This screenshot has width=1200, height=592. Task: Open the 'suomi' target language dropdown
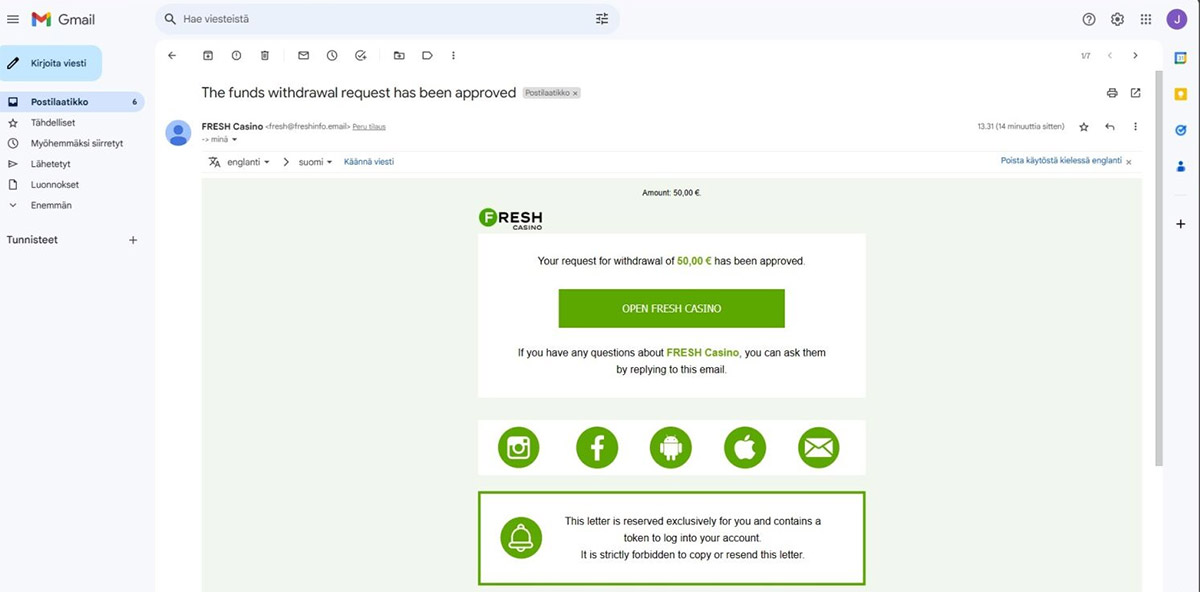click(x=316, y=161)
